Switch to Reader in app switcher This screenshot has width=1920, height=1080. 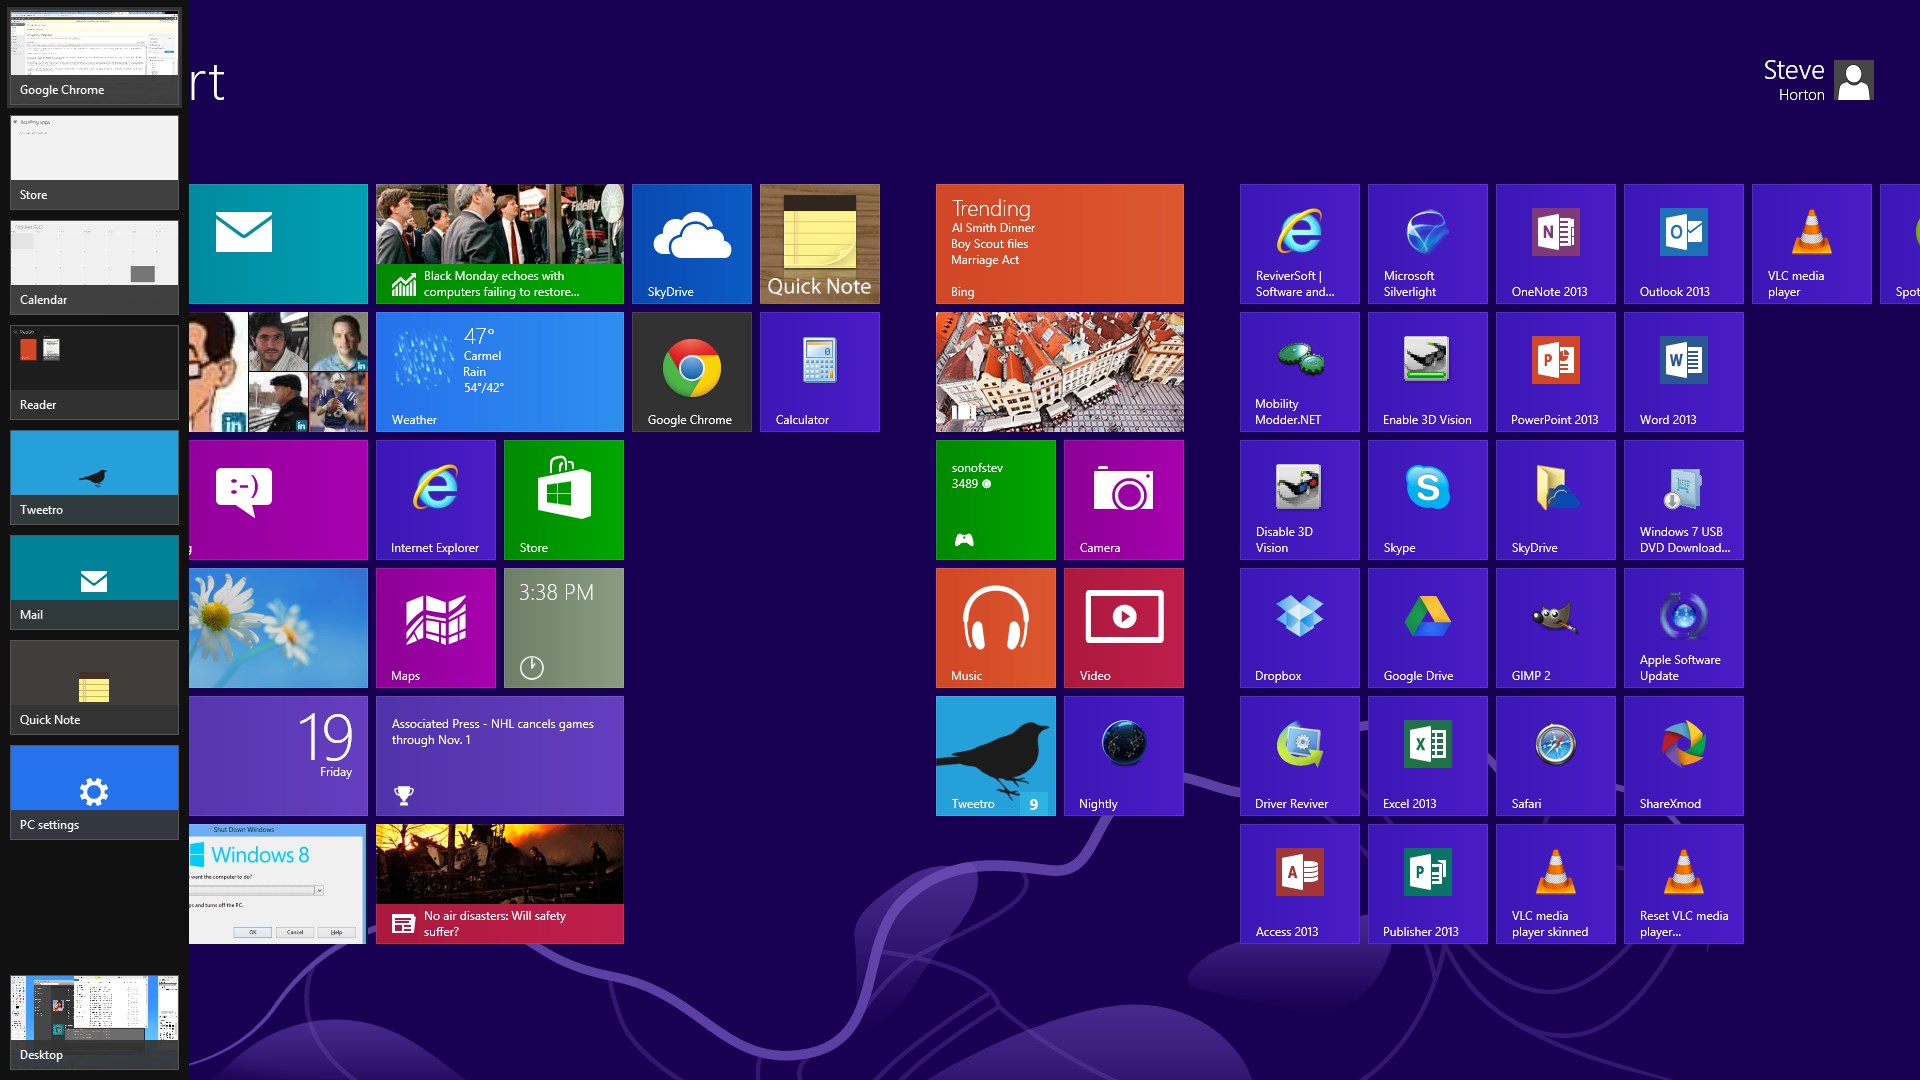pyautogui.click(x=94, y=372)
